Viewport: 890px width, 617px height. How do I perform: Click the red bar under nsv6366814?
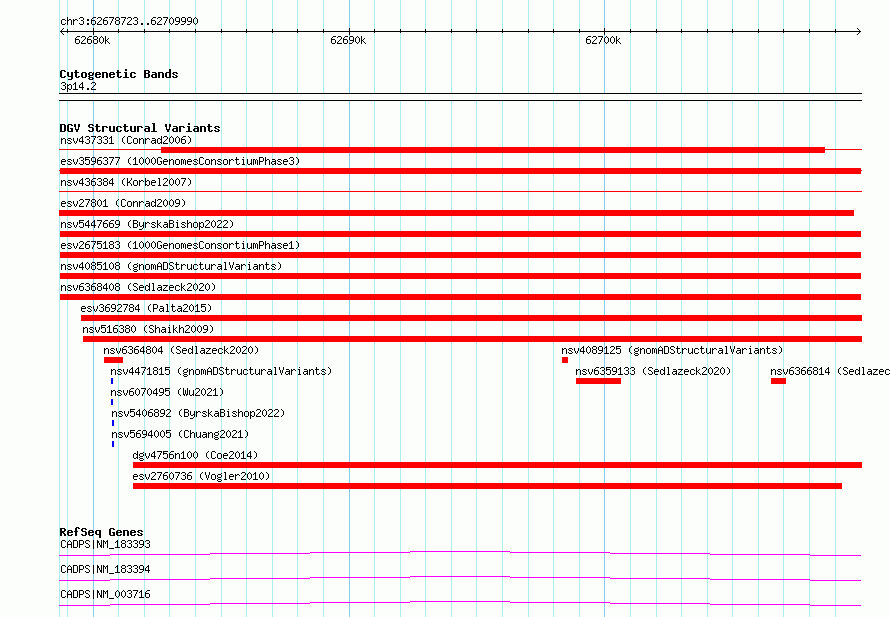click(x=778, y=381)
